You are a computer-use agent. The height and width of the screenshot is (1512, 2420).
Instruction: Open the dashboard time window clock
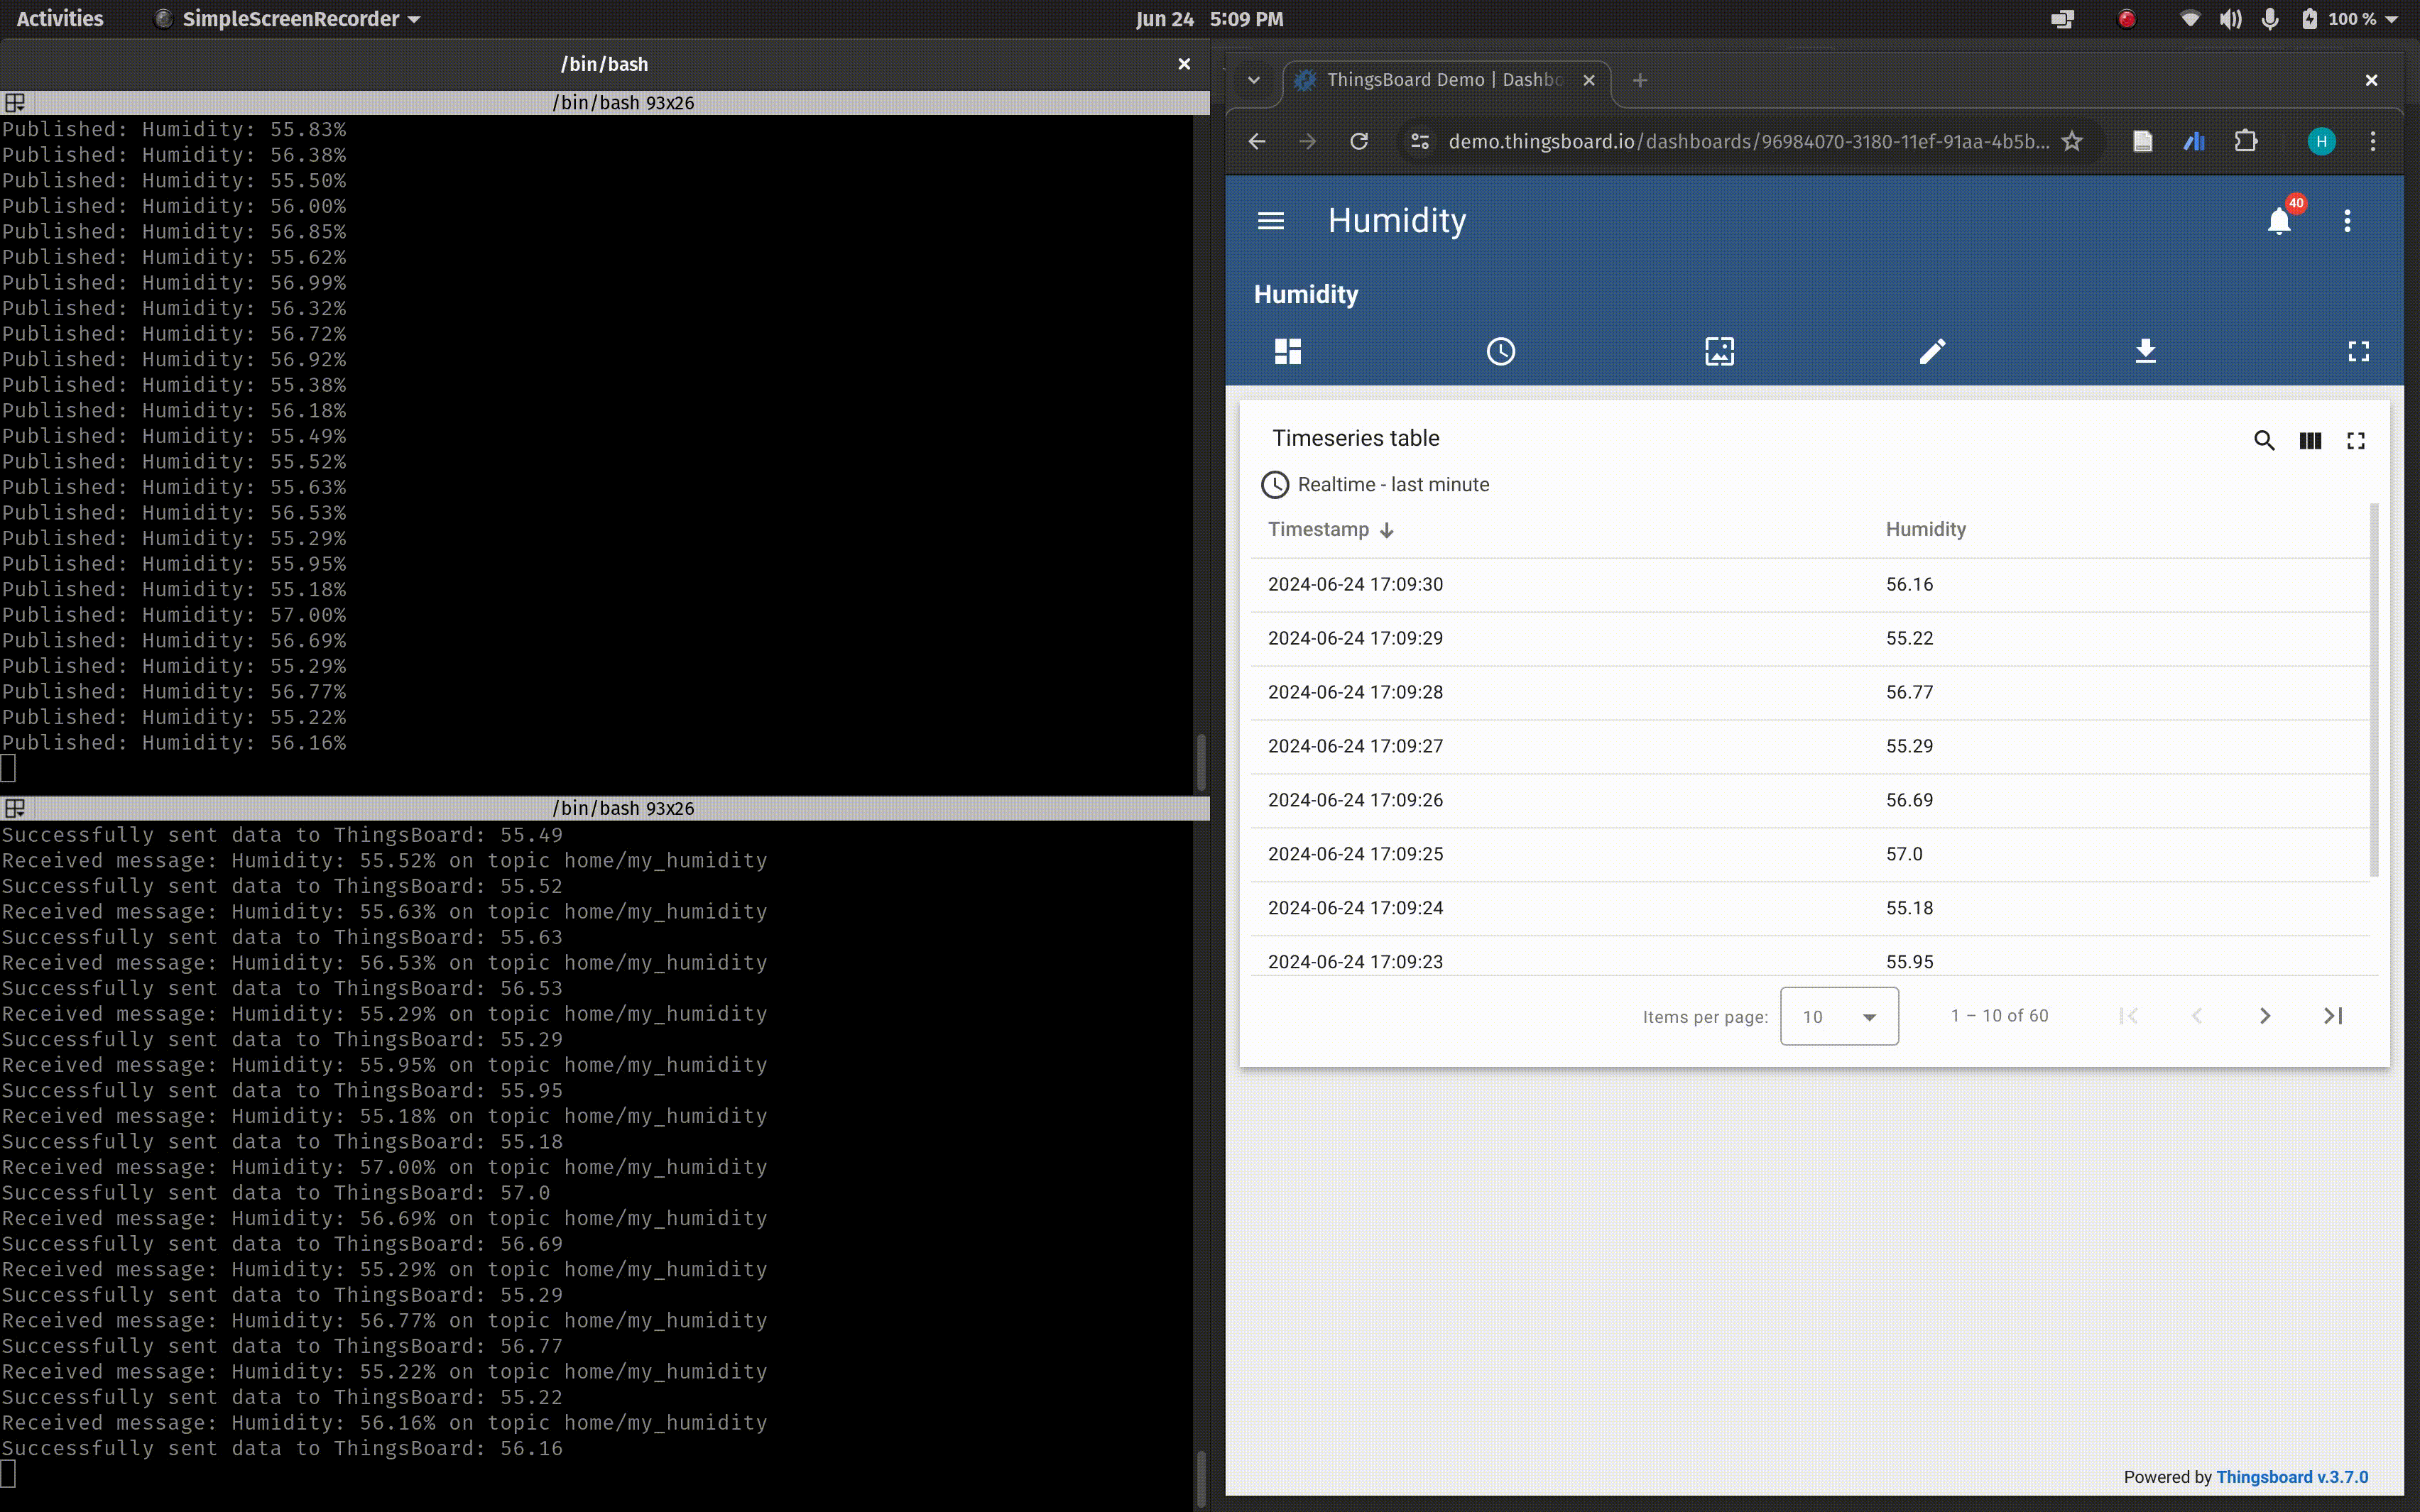coord(1500,351)
